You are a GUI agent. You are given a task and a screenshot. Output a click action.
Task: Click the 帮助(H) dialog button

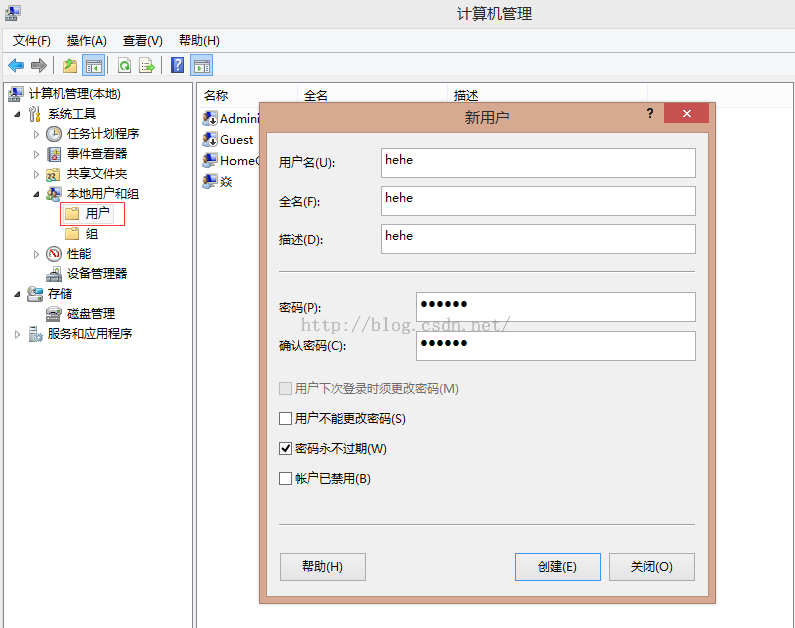click(x=322, y=567)
